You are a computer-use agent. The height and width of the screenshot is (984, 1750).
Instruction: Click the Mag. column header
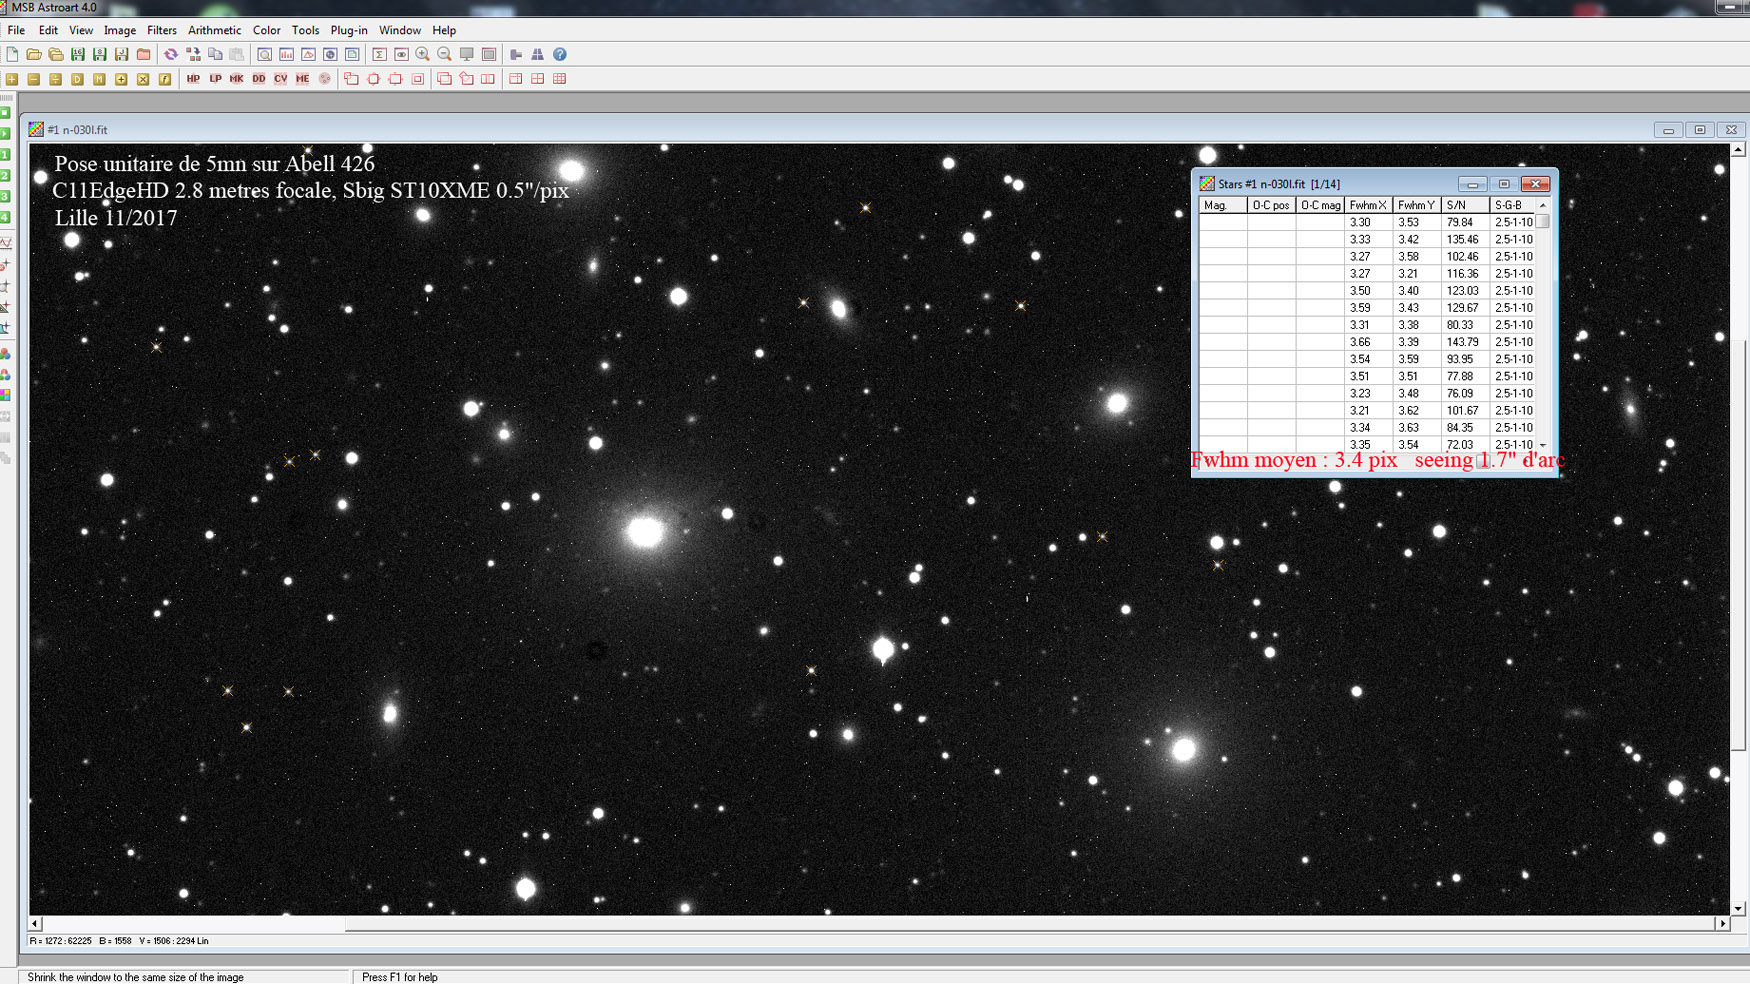pos(1223,205)
